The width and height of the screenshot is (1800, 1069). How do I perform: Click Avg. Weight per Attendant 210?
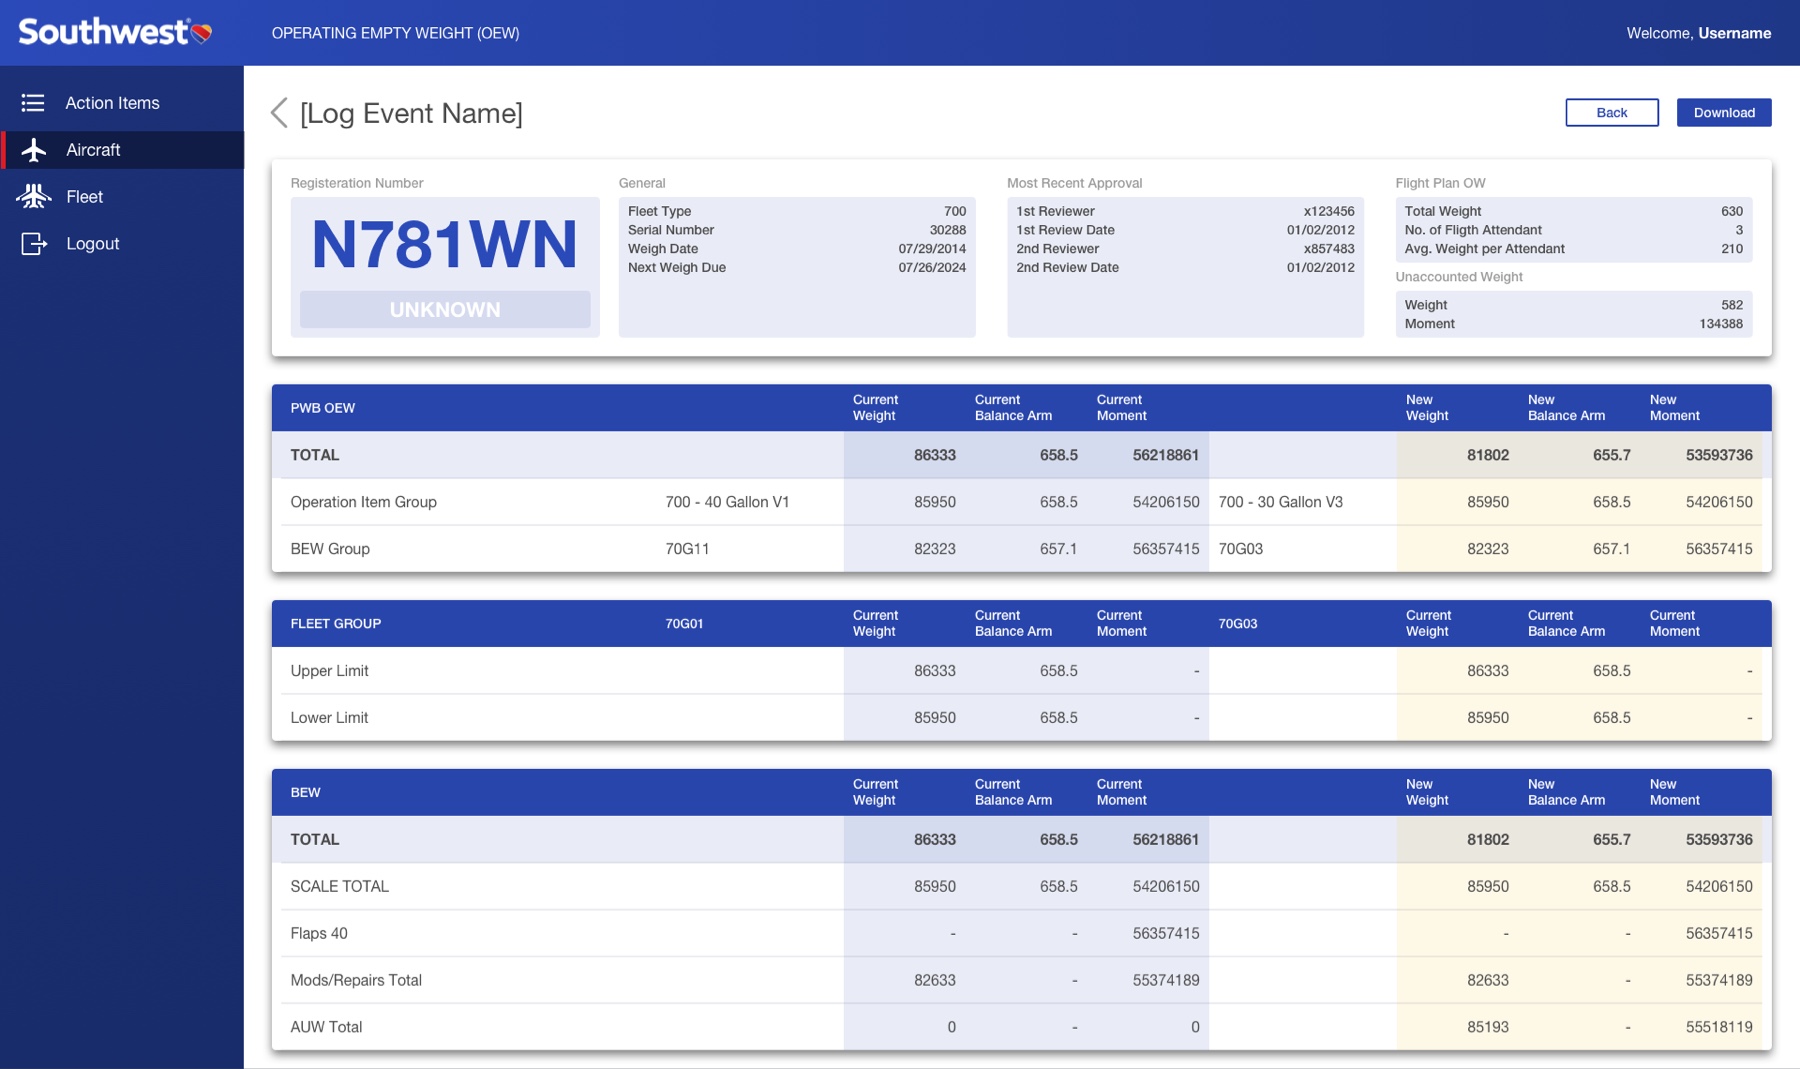click(x=1732, y=249)
